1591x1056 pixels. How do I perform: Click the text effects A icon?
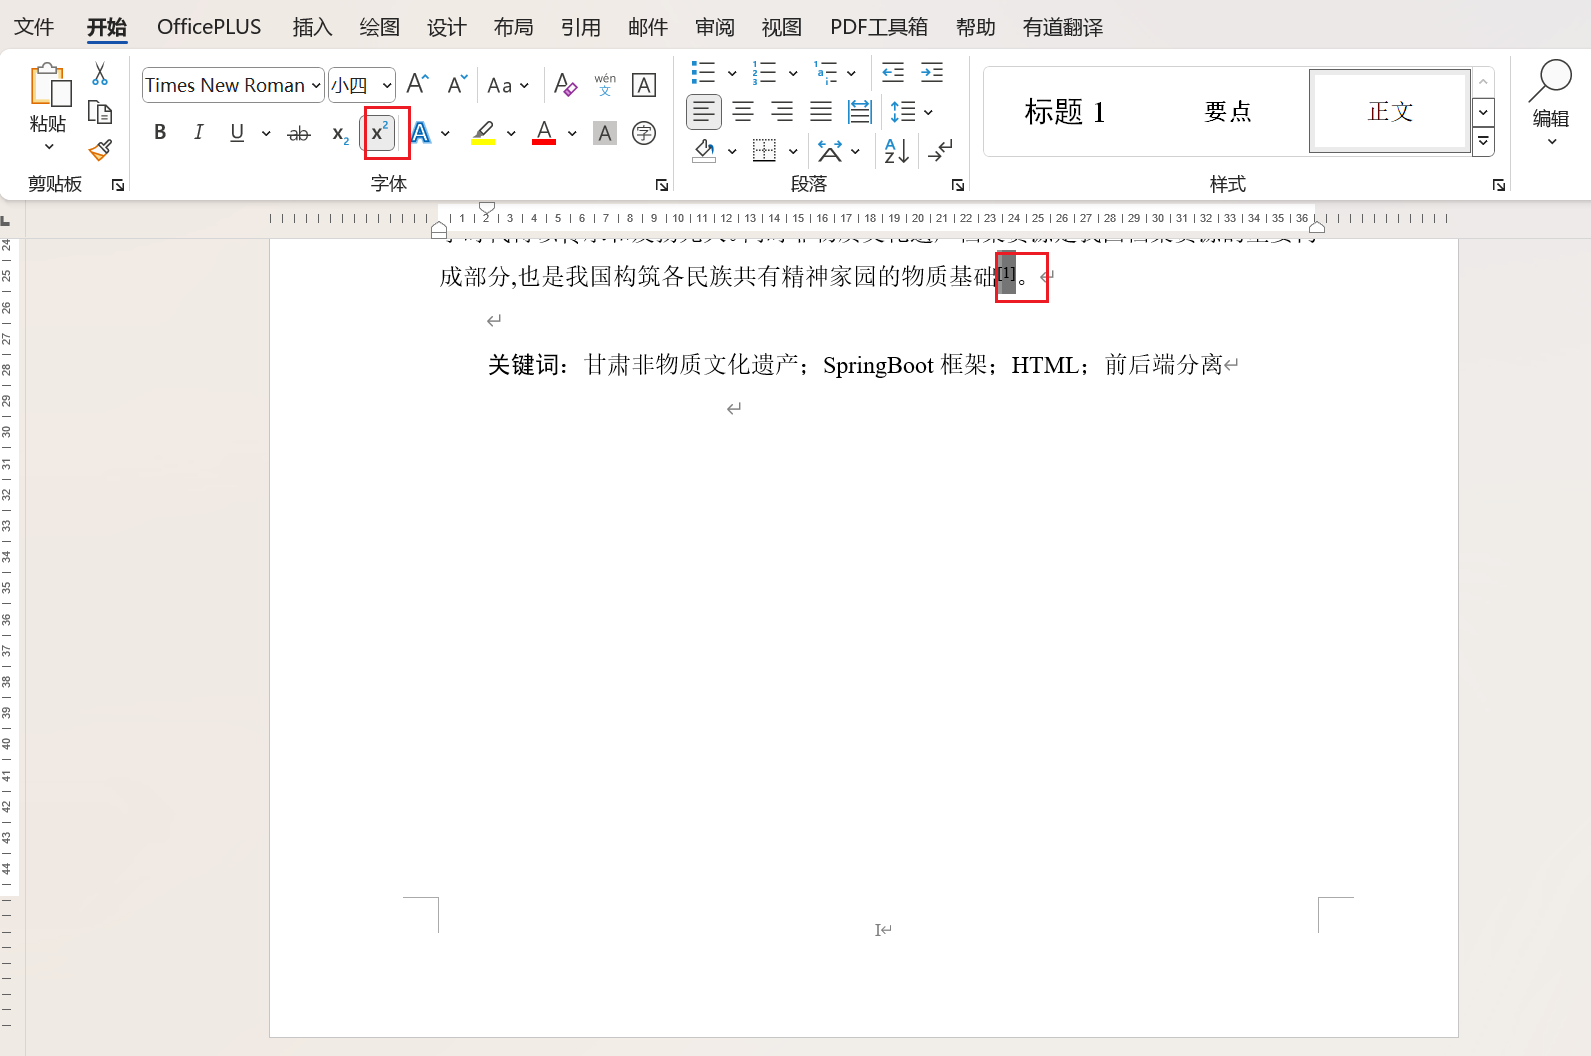click(421, 133)
